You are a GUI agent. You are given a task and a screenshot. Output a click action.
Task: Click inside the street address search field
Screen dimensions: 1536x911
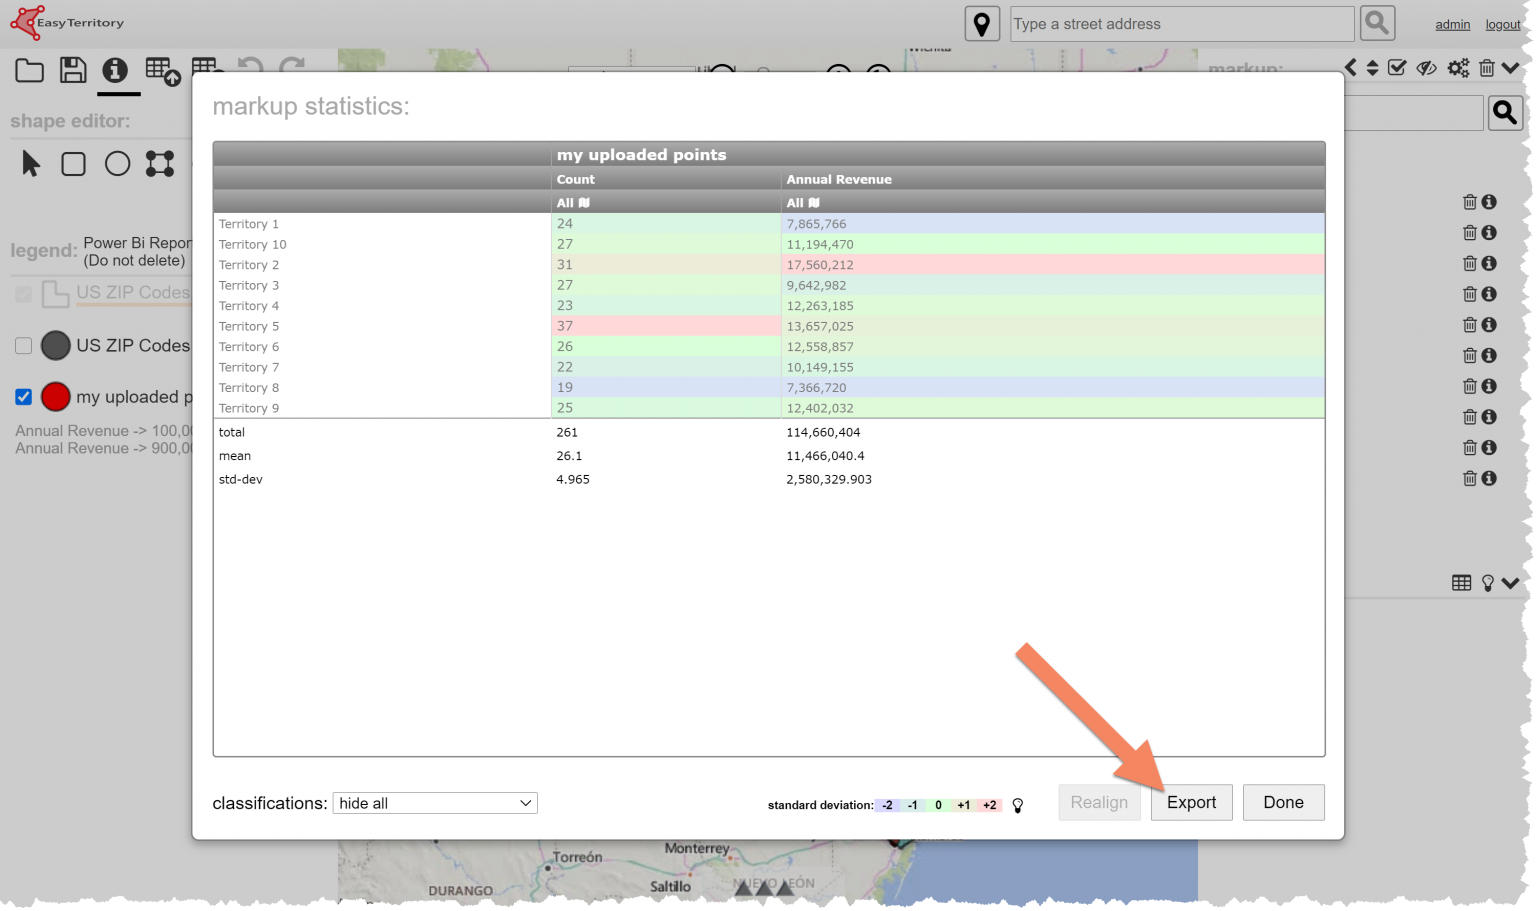click(x=1180, y=23)
